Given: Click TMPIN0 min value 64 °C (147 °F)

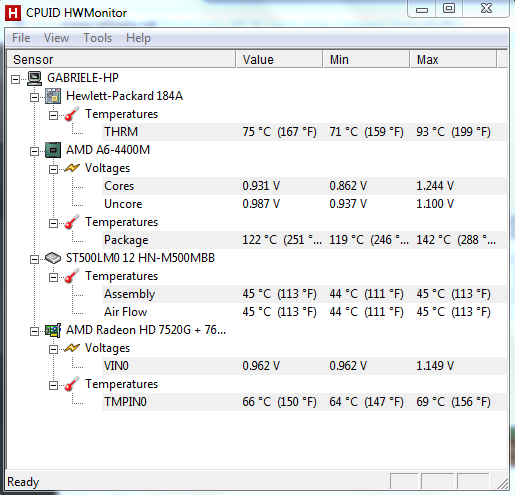Looking at the screenshot, I should click(x=366, y=402).
